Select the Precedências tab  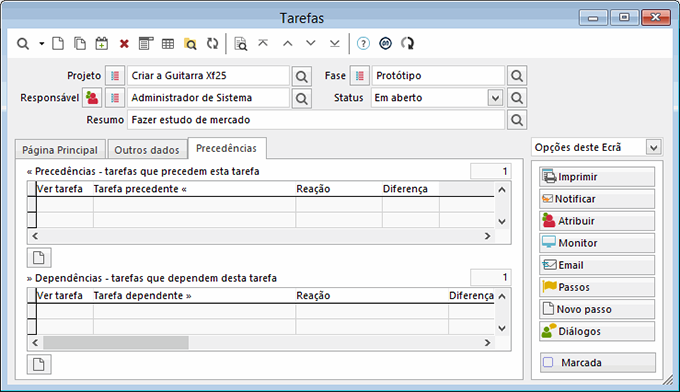(226, 148)
